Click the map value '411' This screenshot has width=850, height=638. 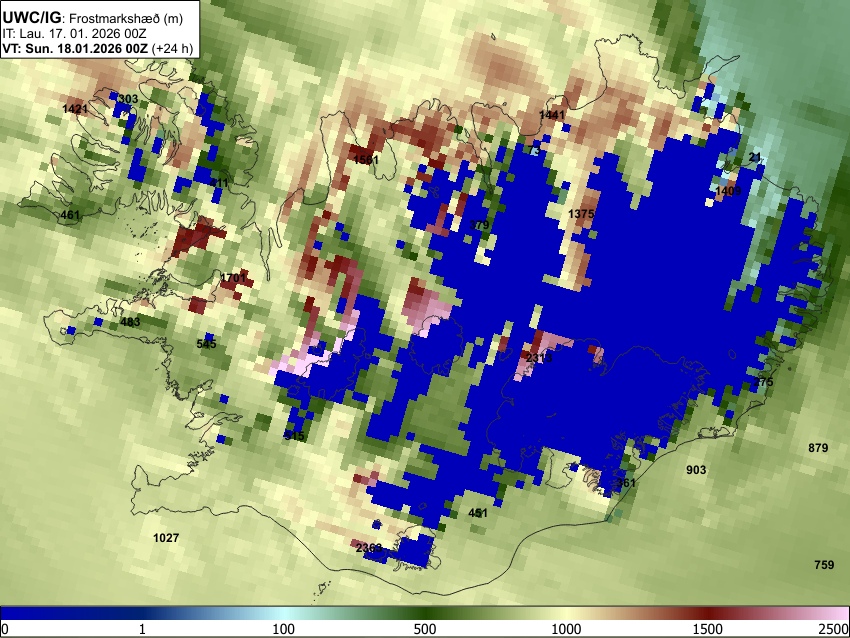click(219, 183)
